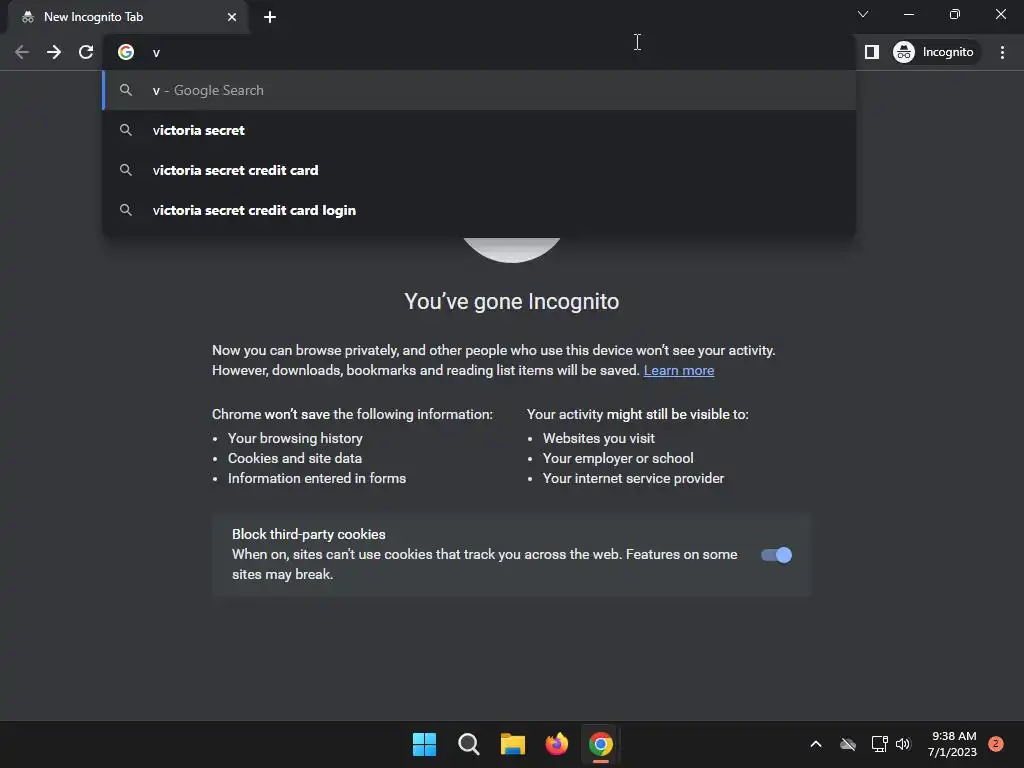The height and width of the screenshot is (768, 1024).
Task: Open the notification badge showing 2
Action: (x=996, y=744)
